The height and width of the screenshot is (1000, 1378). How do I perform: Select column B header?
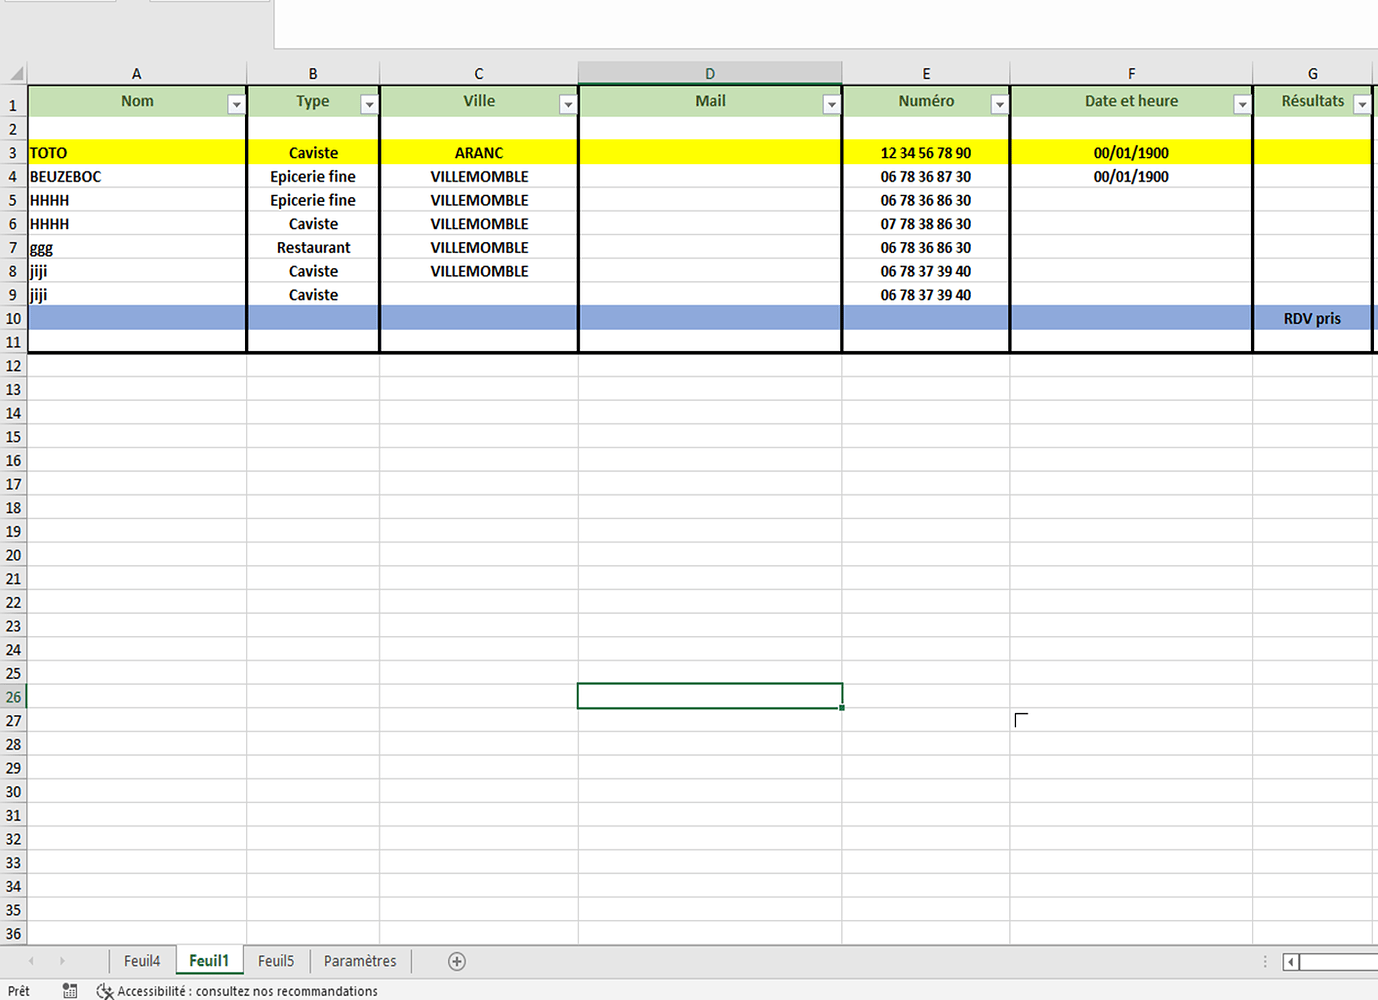(x=313, y=73)
